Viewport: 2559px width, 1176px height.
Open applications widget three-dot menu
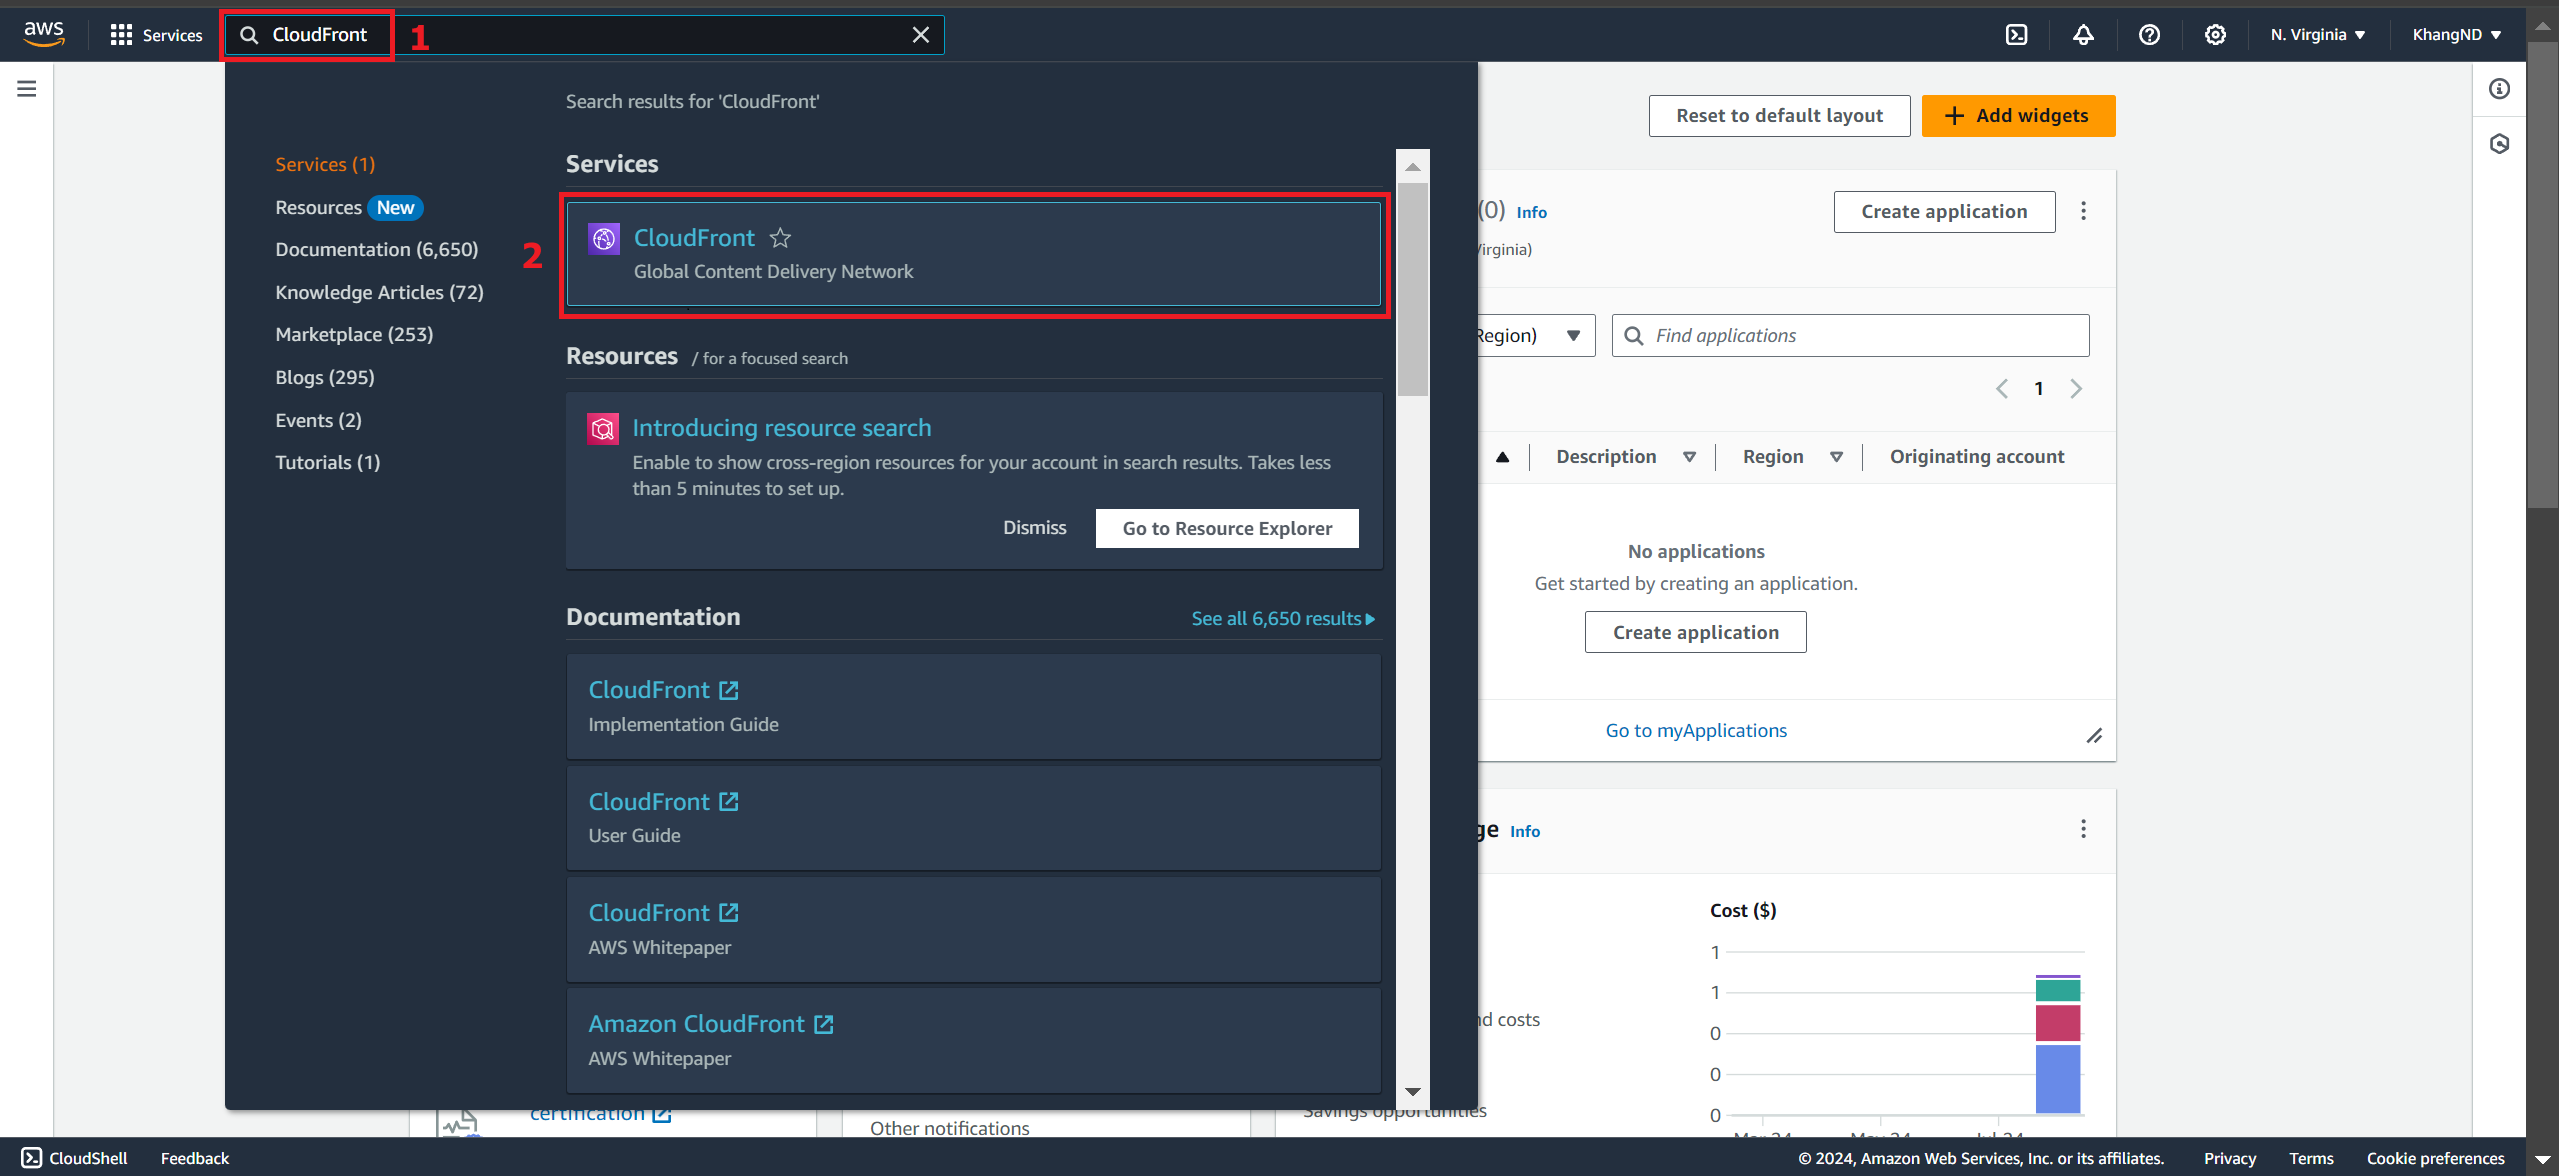2083,211
